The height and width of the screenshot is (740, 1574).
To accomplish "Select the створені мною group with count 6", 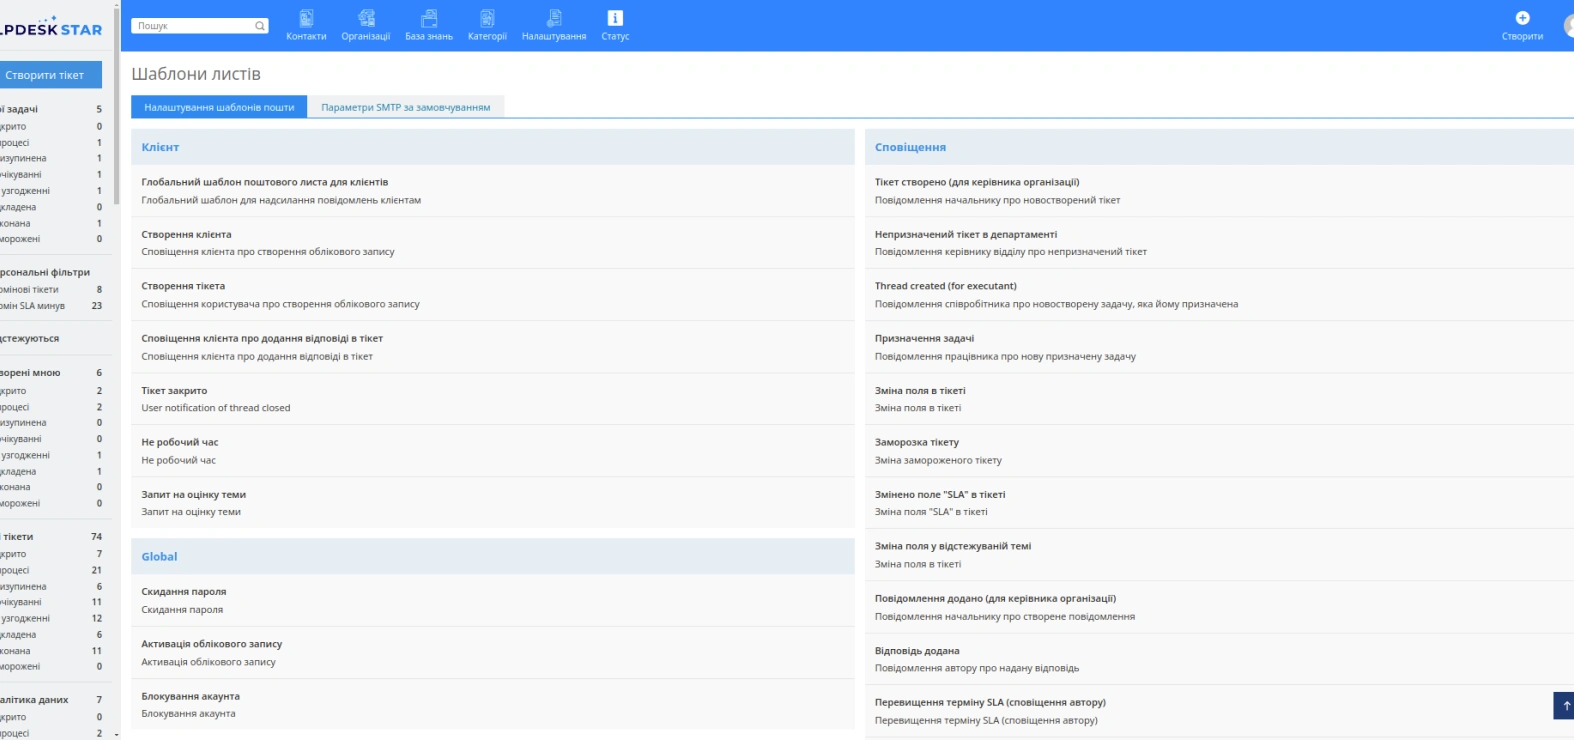I will (52, 373).
